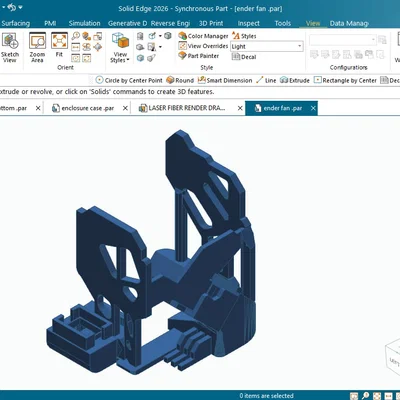Screen dimensions: 400x400
Task: Switch to the Surfacing ribbon tab
Action: (15, 23)
